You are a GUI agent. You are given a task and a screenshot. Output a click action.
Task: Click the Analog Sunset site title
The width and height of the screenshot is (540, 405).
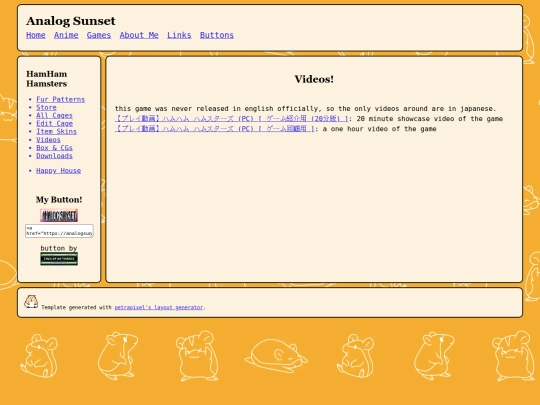coord(71,21)
